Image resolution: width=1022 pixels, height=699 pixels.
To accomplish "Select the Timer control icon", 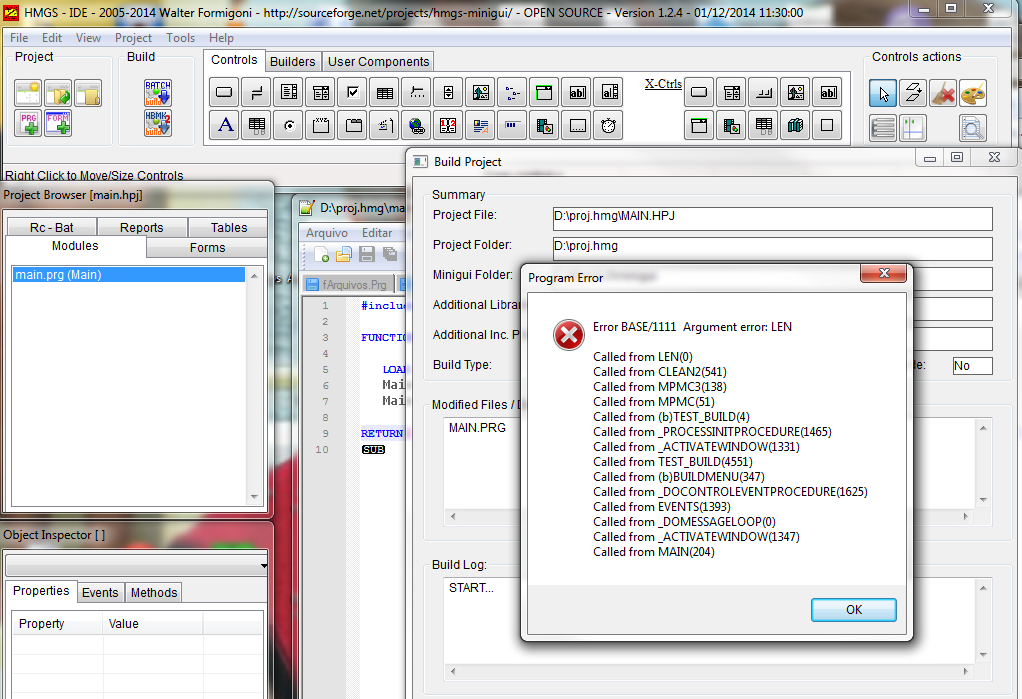I will [x=608, y=126].
